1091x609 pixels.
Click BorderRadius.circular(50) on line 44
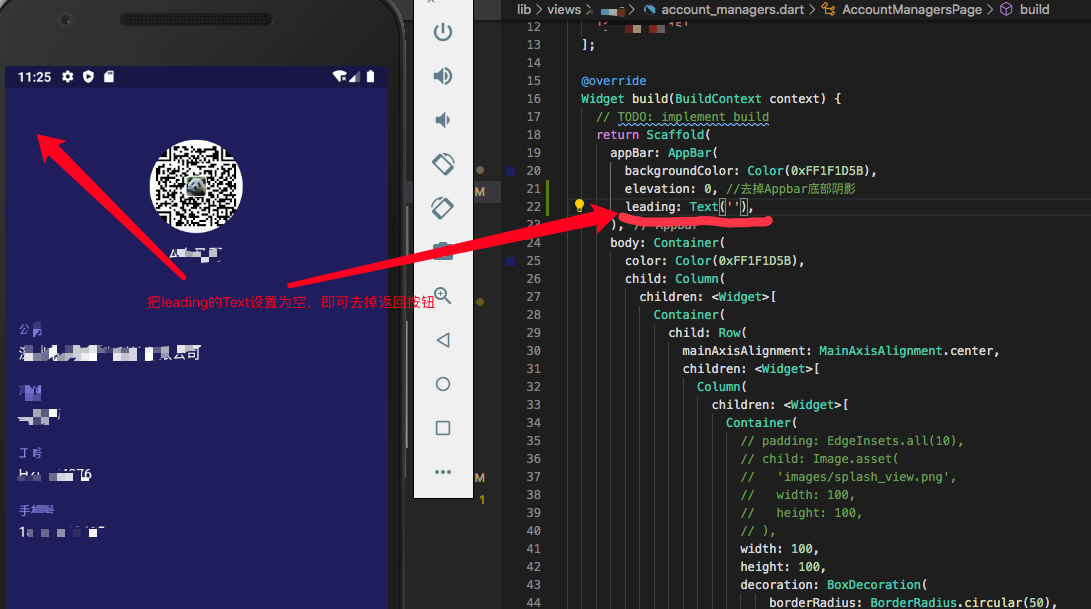click(960, 603)
